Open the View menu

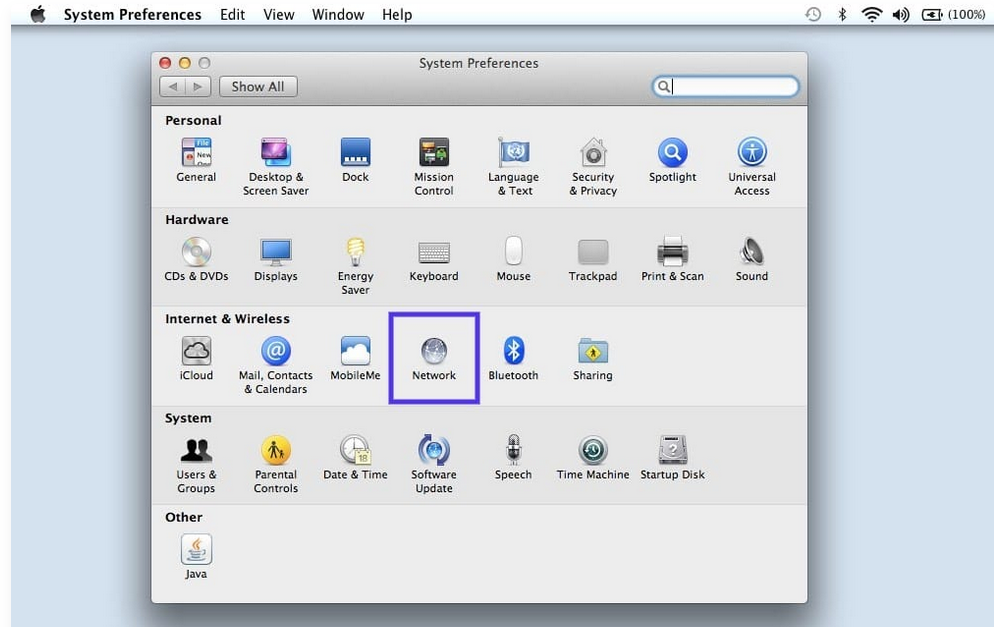[x=279, y=14]
